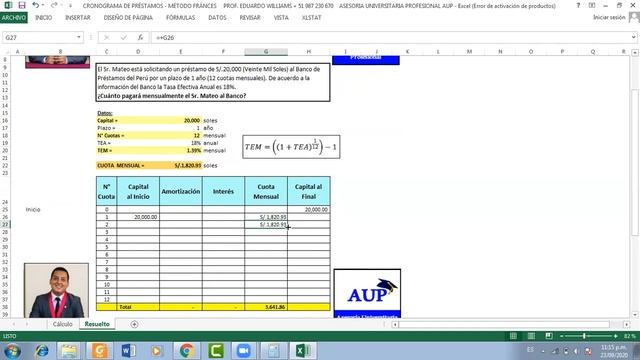Switch to Page Break Preview icon

tap(549, 336)
